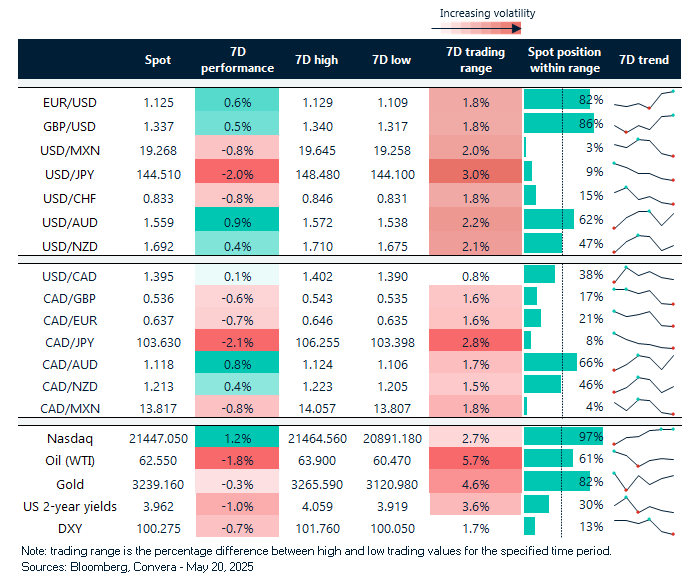Click the US 2-year yields row label

(x=70, y=506)
